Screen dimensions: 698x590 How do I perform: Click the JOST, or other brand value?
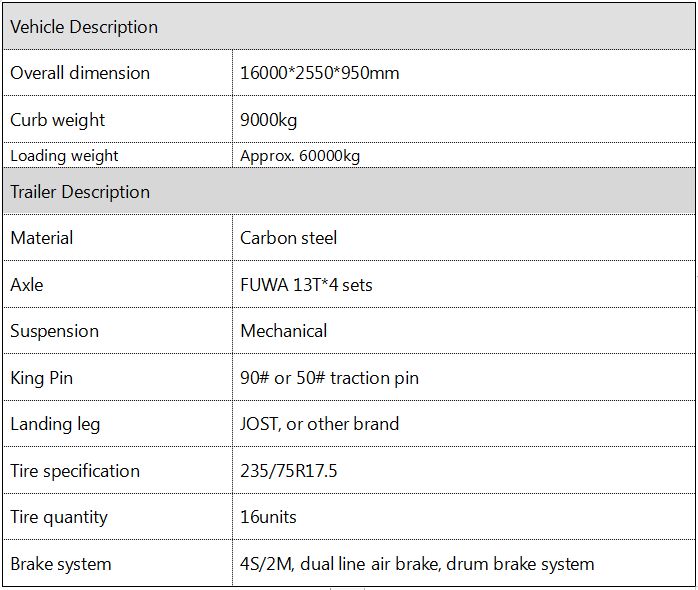click(x=320, y=424)
